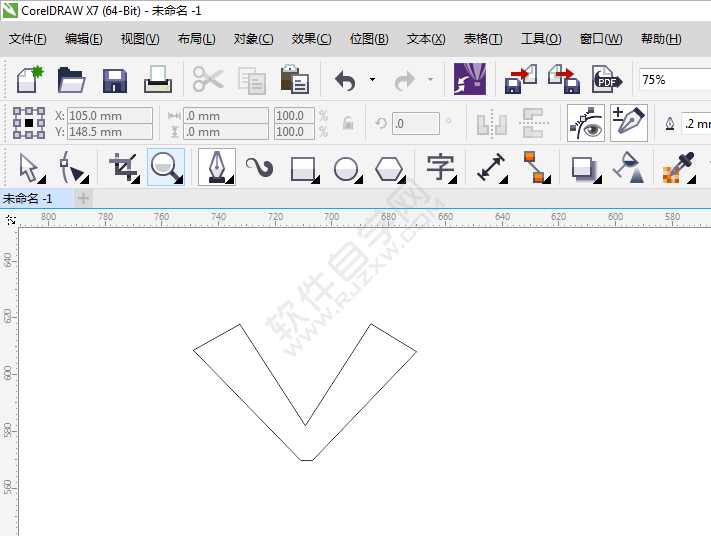Select the Parallel Dimension tool
Screen dimensions: 711x536
tap(492, 168)
